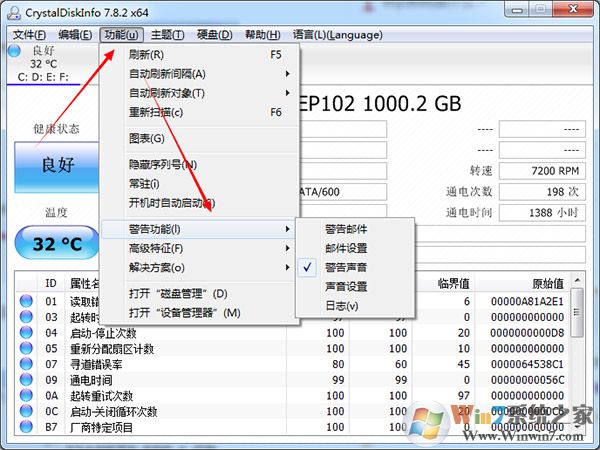The image size is (600, 450).
Task: Click the status orb for attribute 03
Action: click(26, 317)
